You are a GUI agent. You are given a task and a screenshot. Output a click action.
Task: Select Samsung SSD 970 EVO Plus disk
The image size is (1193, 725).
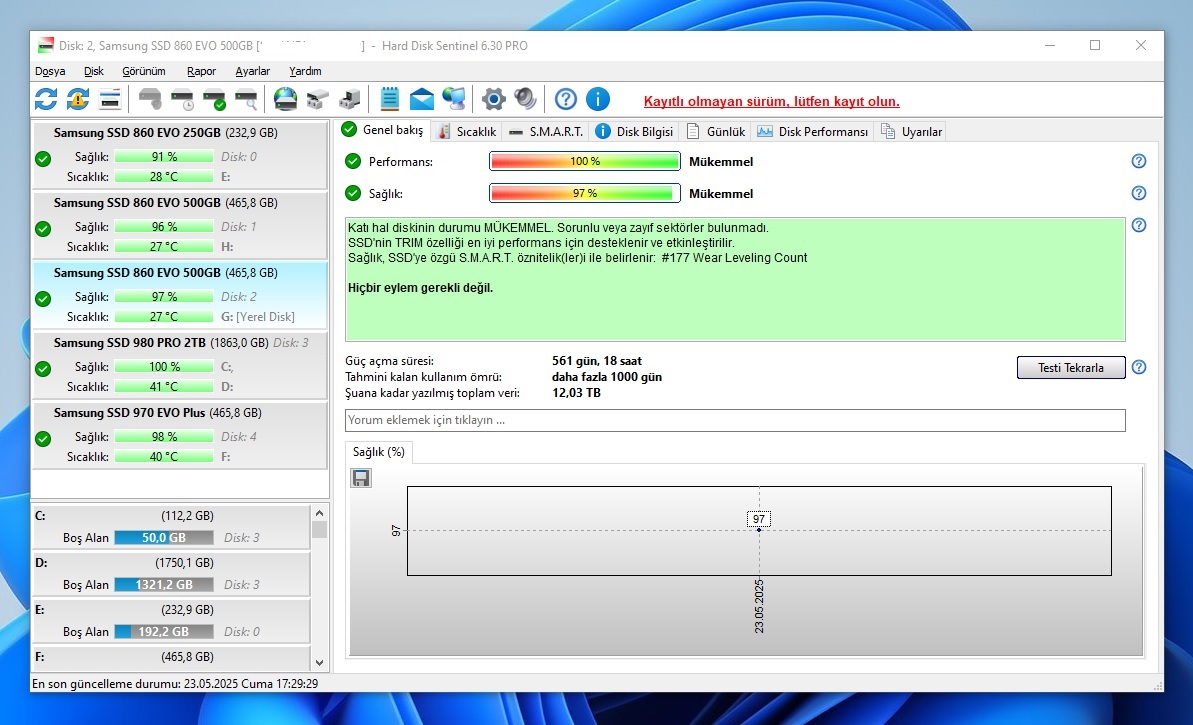click(180, 435)
